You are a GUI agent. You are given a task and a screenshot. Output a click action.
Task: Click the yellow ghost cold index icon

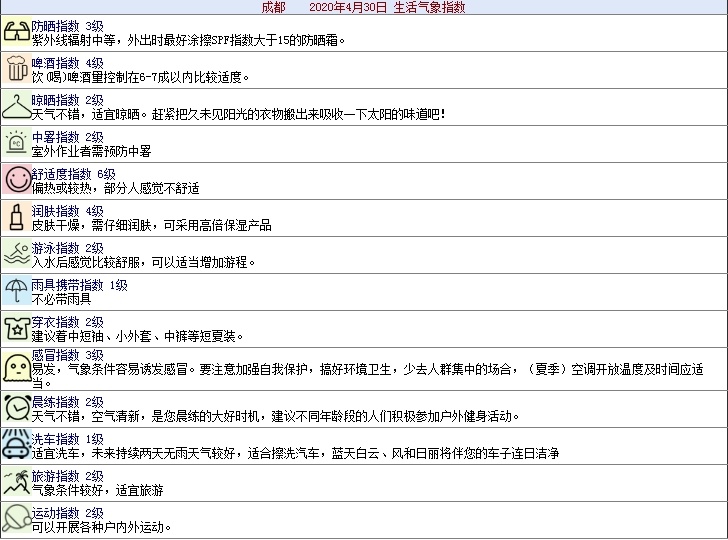click(x=16, y=367)
